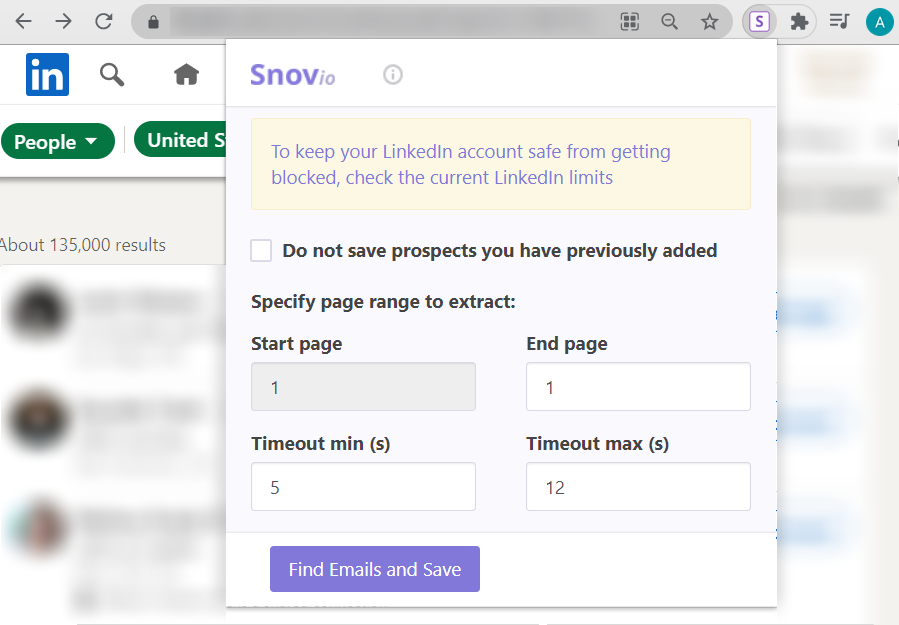
Task: Go back with the browser back arrow
Action: (23, 21)
